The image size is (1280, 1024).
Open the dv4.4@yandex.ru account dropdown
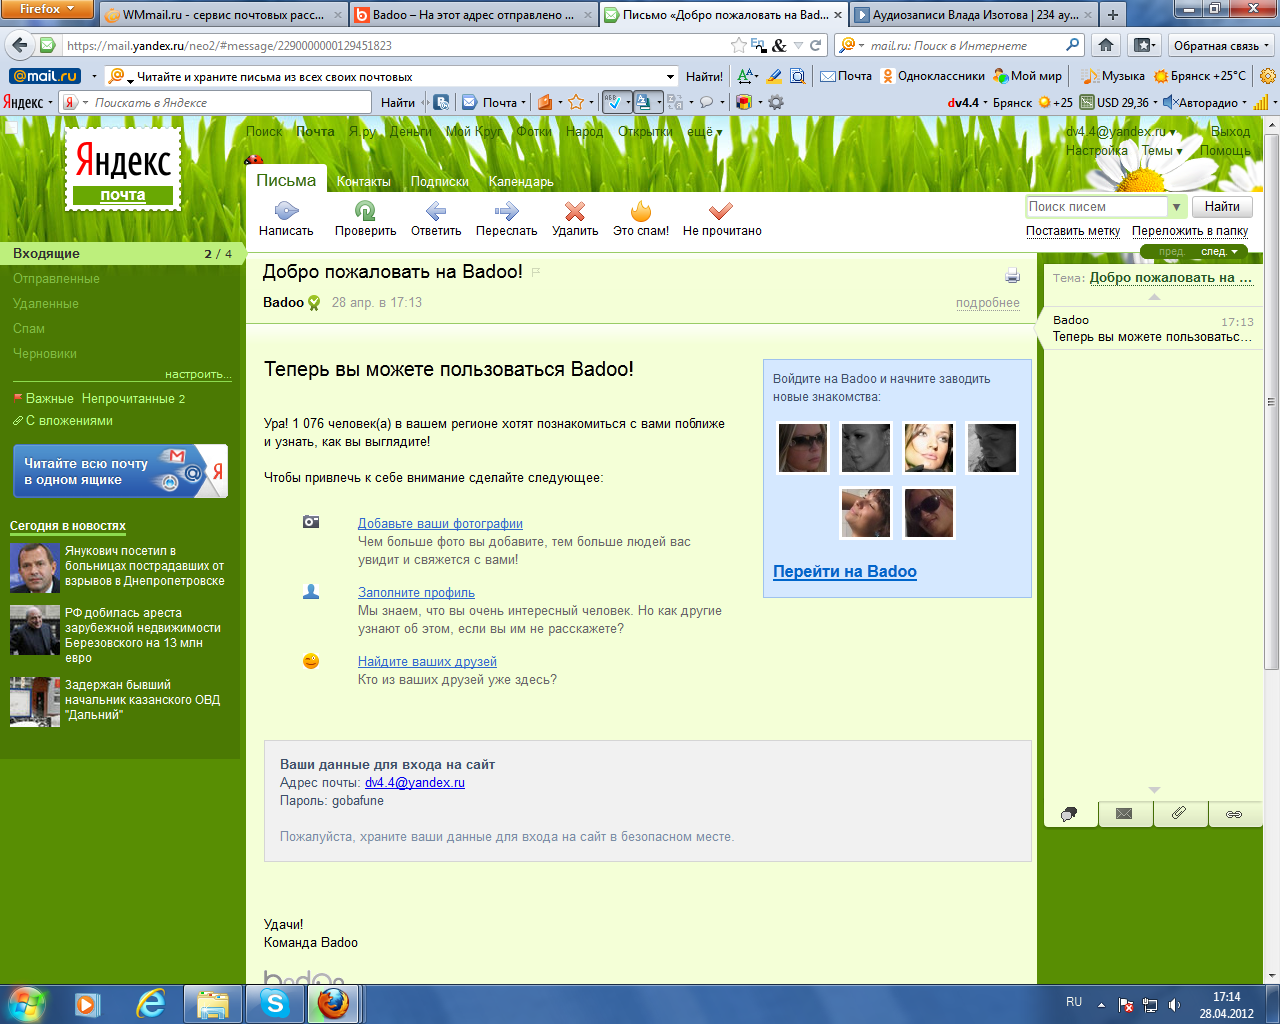pyautogui.click(x=1121, y=132)
